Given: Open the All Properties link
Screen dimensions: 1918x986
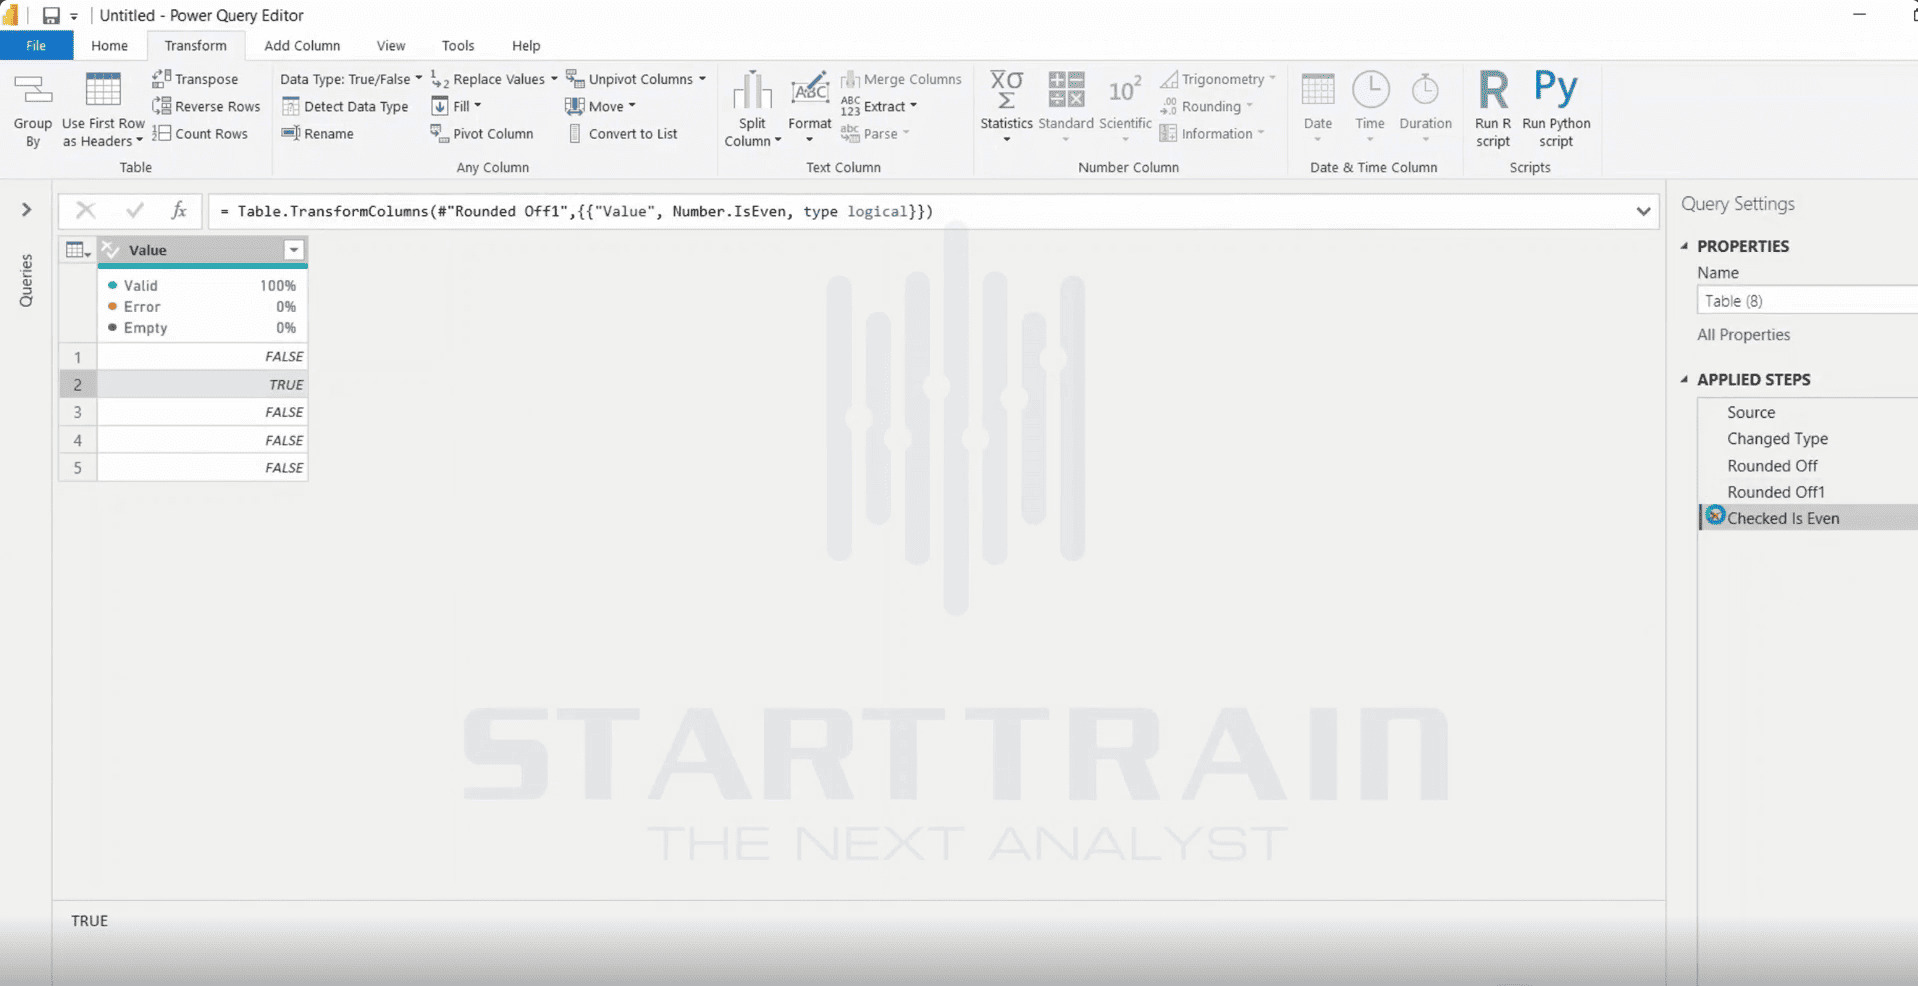Looking at the screenshot, I should (1743, 335).
